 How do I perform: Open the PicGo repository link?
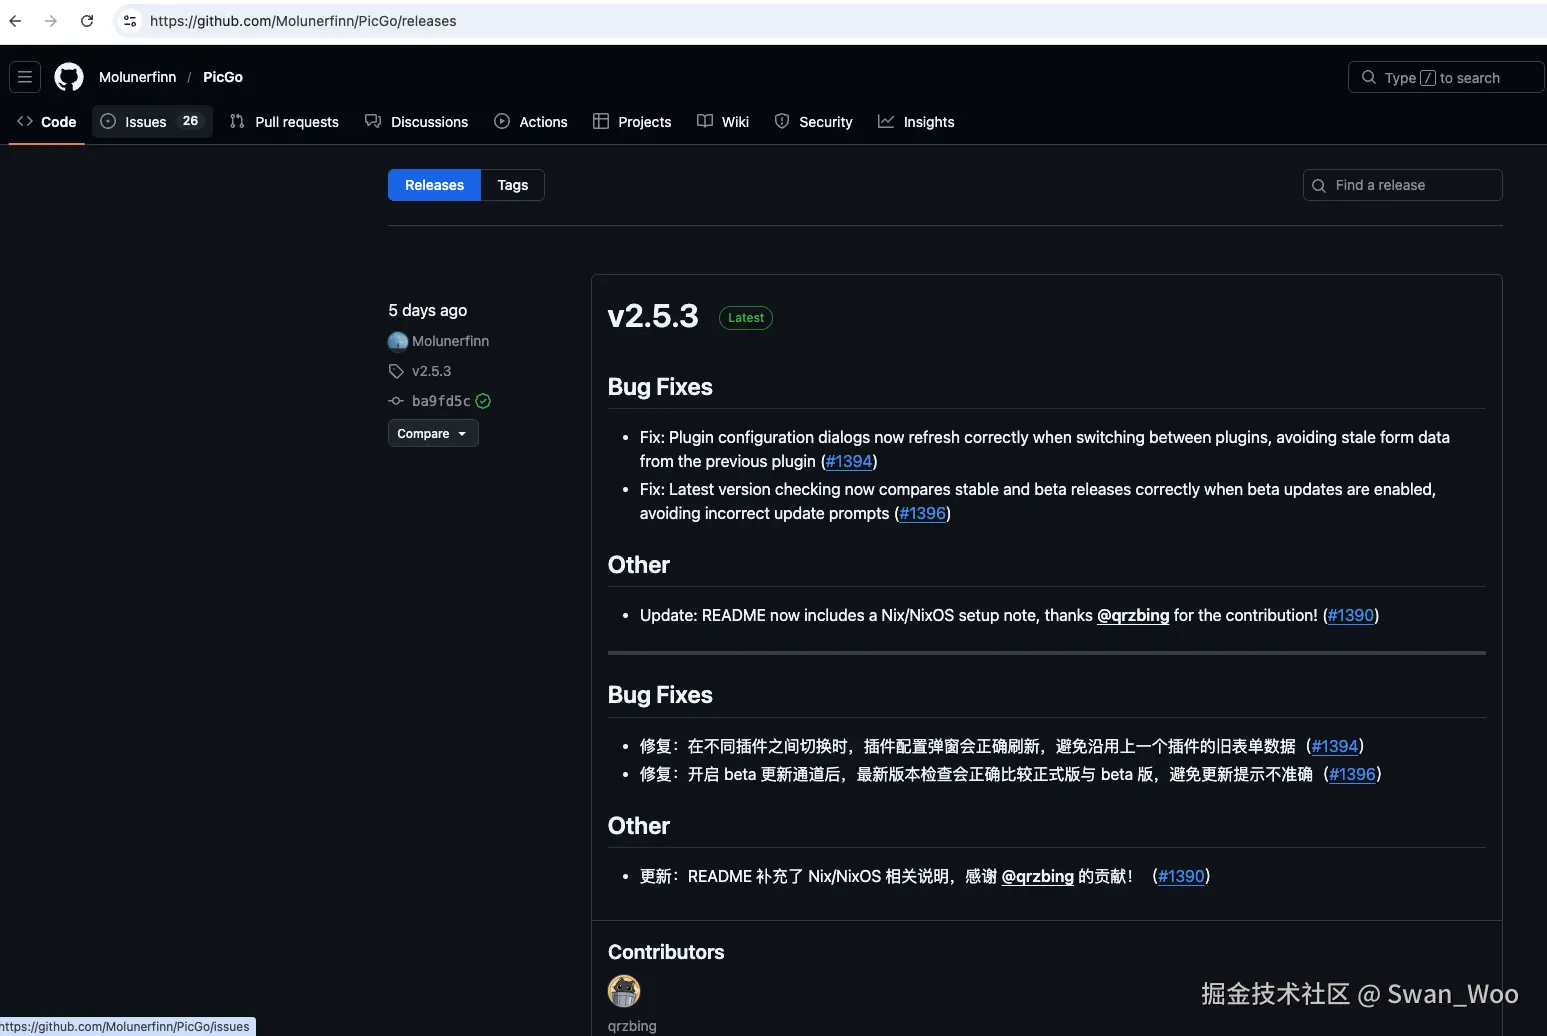(222, 77)
